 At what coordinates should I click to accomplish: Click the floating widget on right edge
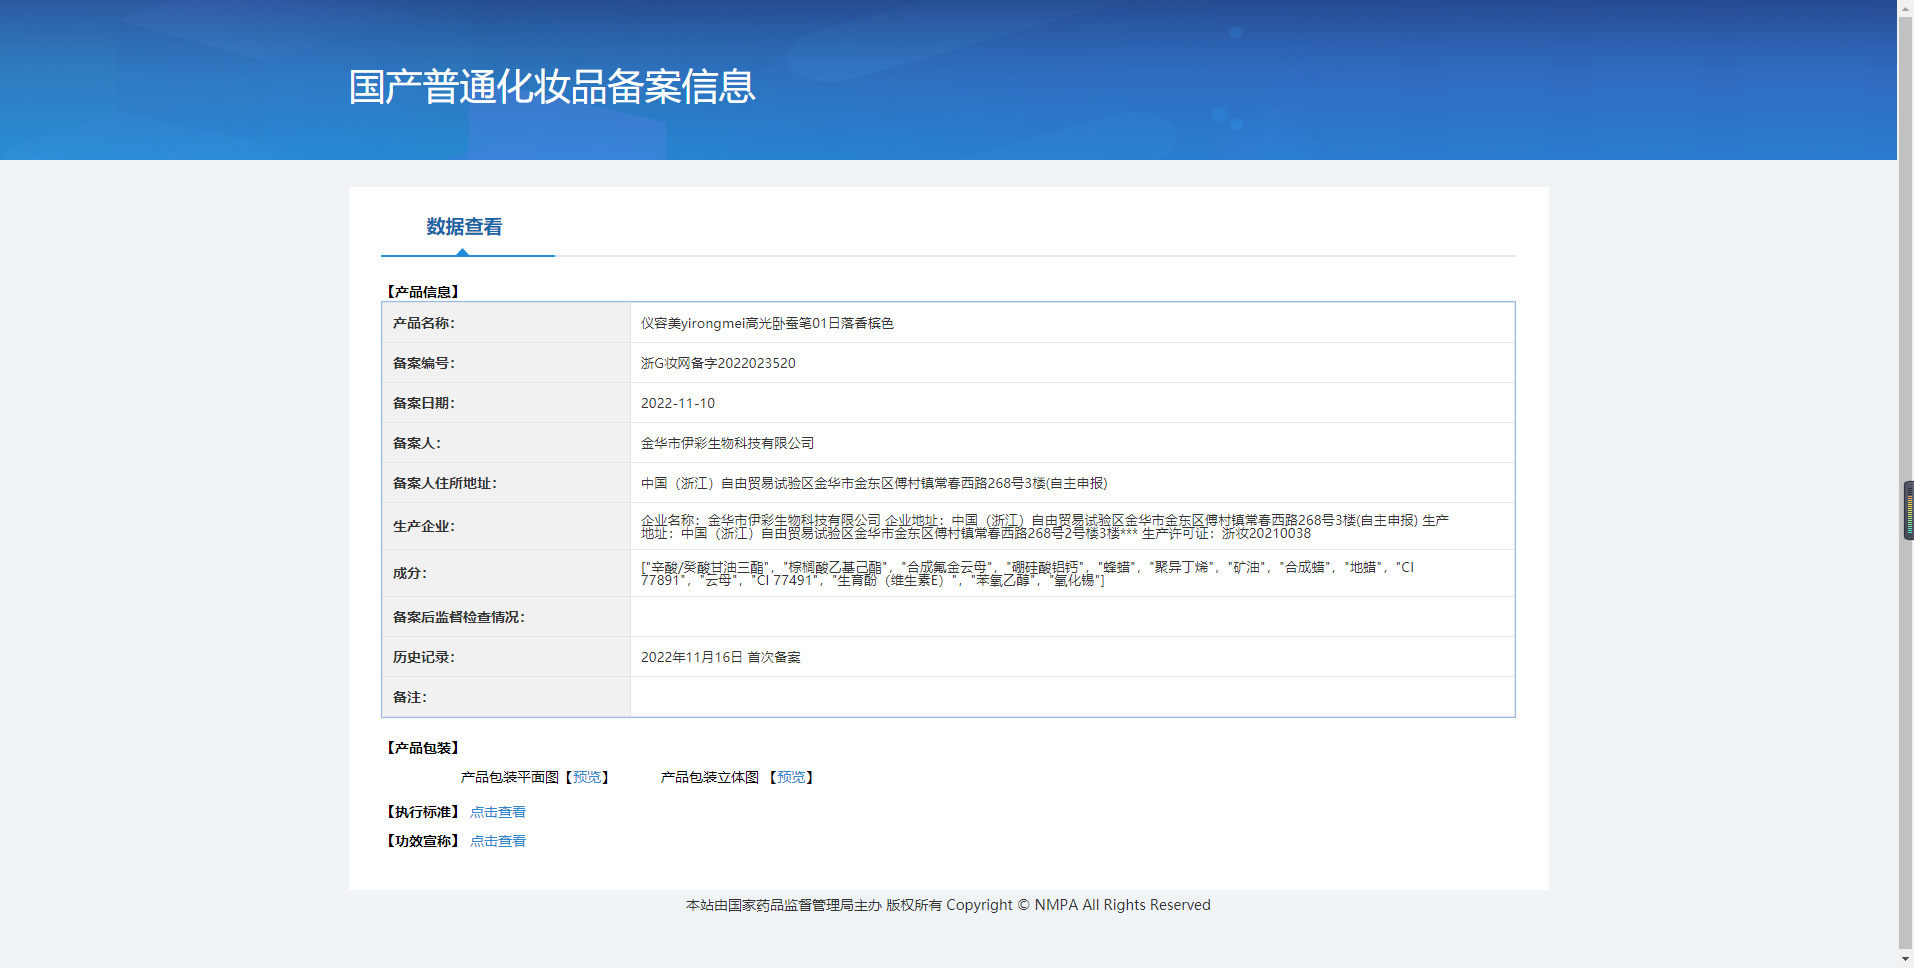[x=1908, y=511]
